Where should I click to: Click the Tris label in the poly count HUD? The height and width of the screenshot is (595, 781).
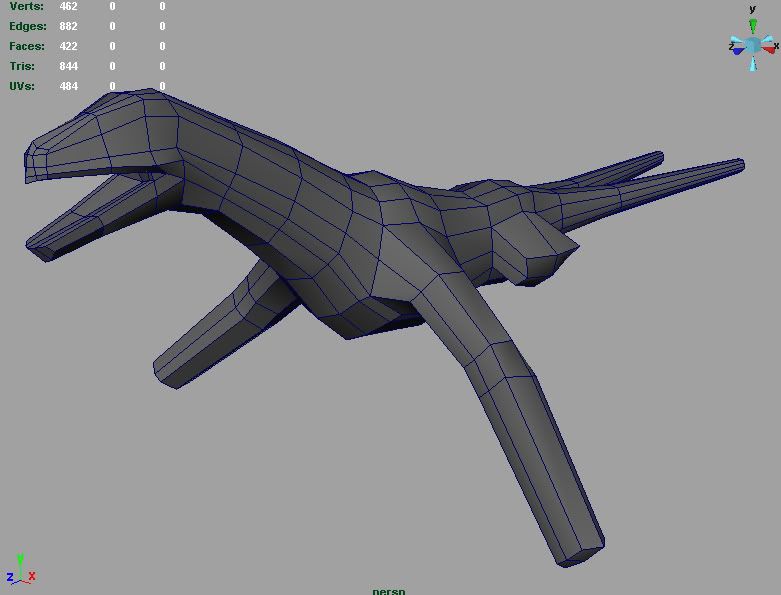click(x=22, y=66)
